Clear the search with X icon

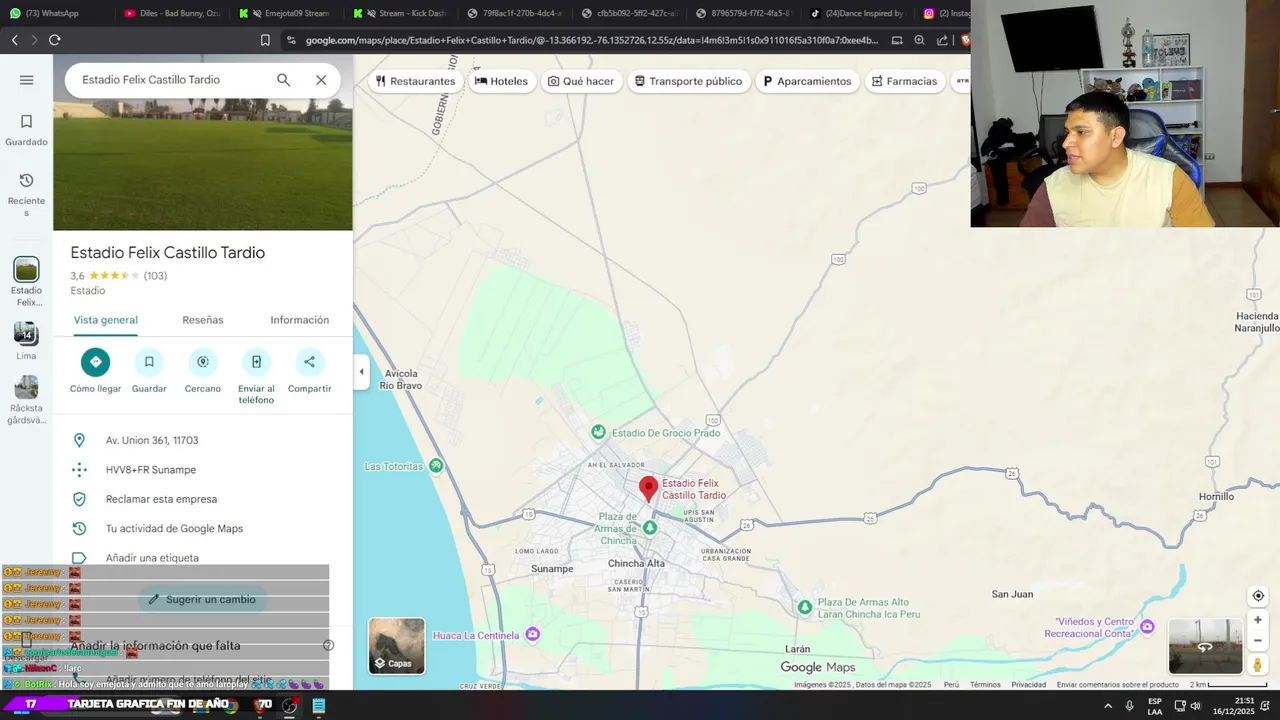pos(321,80)
